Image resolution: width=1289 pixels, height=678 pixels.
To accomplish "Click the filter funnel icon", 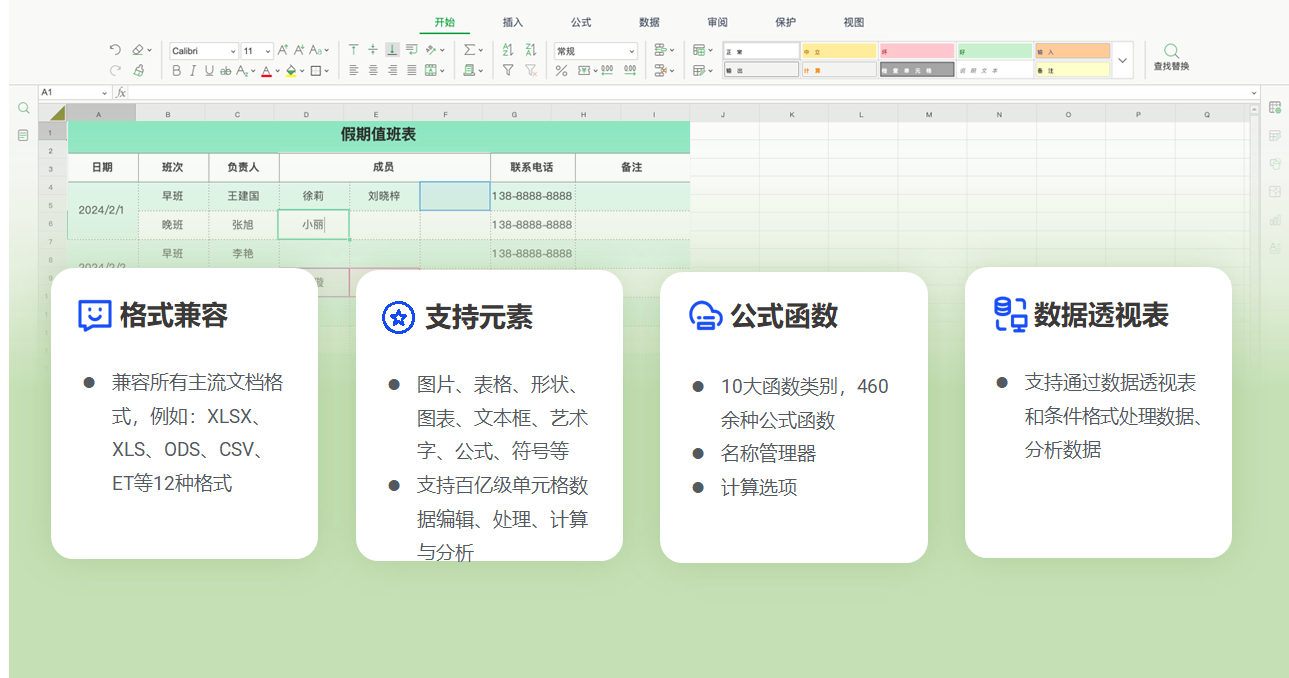I will [x=508, y=70].
